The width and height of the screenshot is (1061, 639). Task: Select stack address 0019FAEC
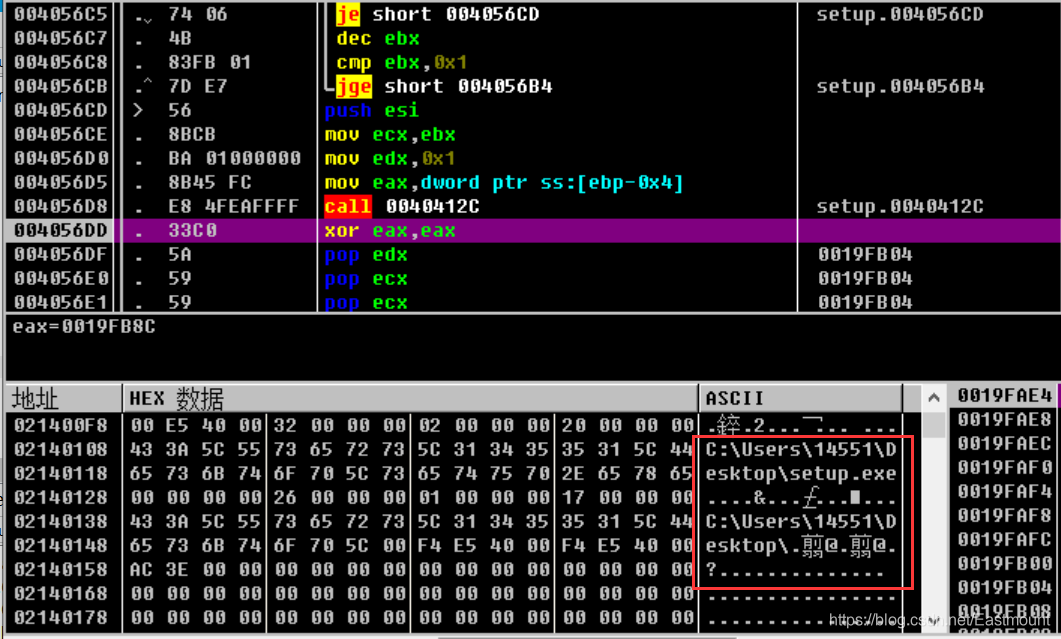[x=1004, y=443]
